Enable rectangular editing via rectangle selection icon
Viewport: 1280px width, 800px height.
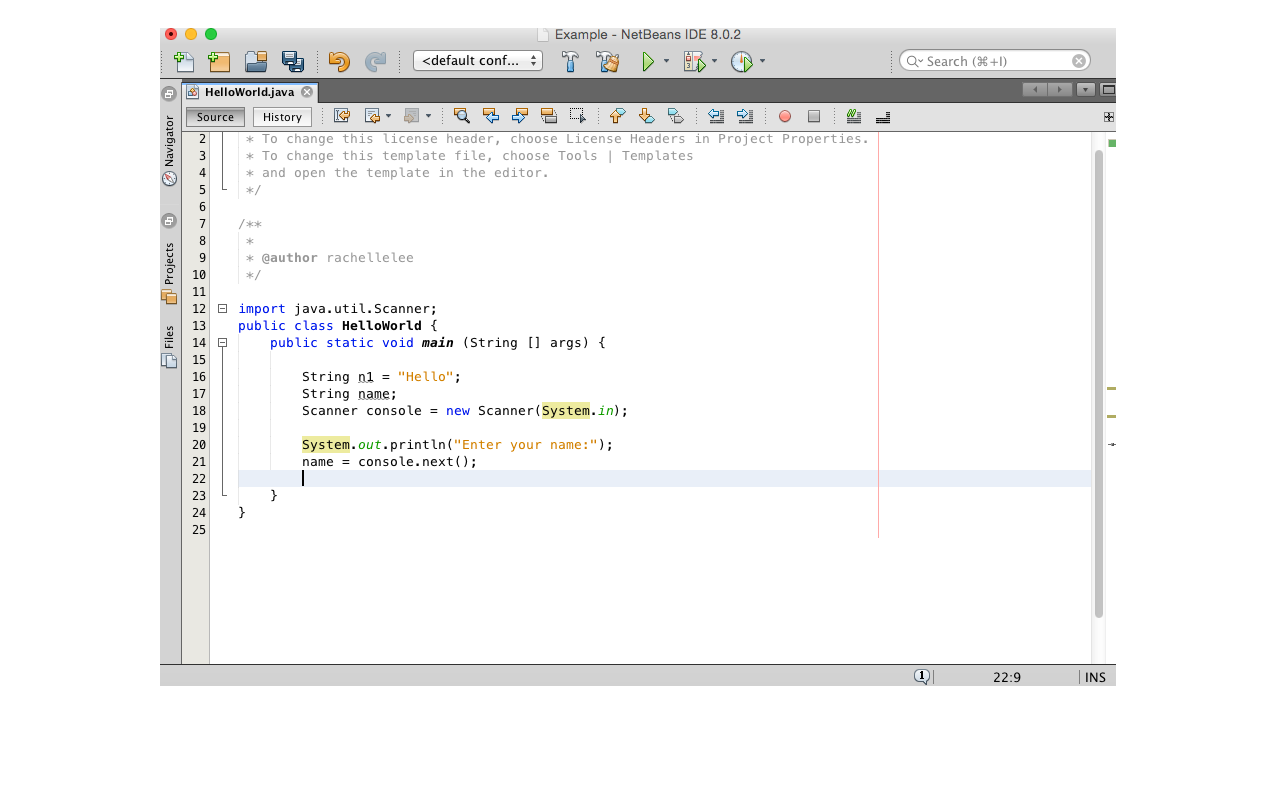pyautogui.click(x=576, y=116)
